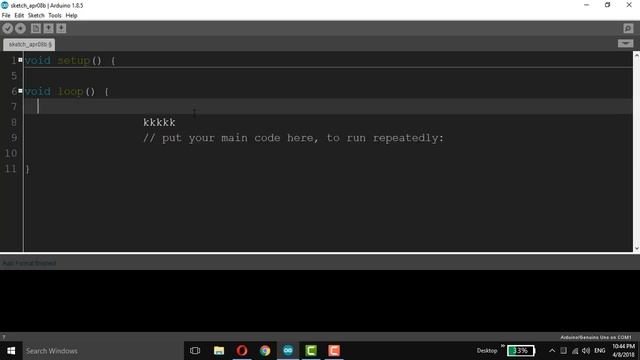The image size is (640, 360).
Task: Open Google Chrome from taskbar
Action: (x=265, y=351)
